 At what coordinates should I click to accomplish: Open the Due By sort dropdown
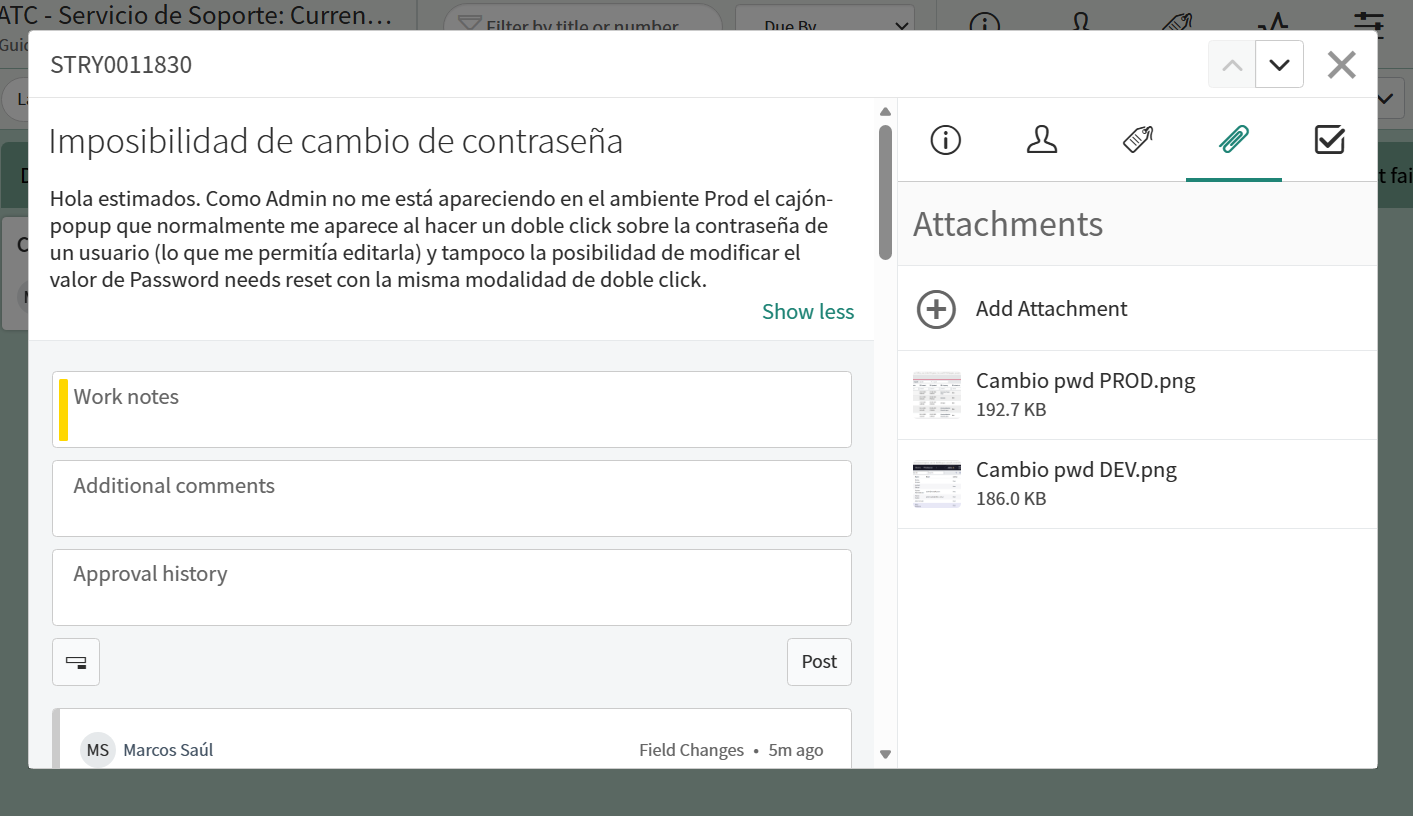point(825,26)
